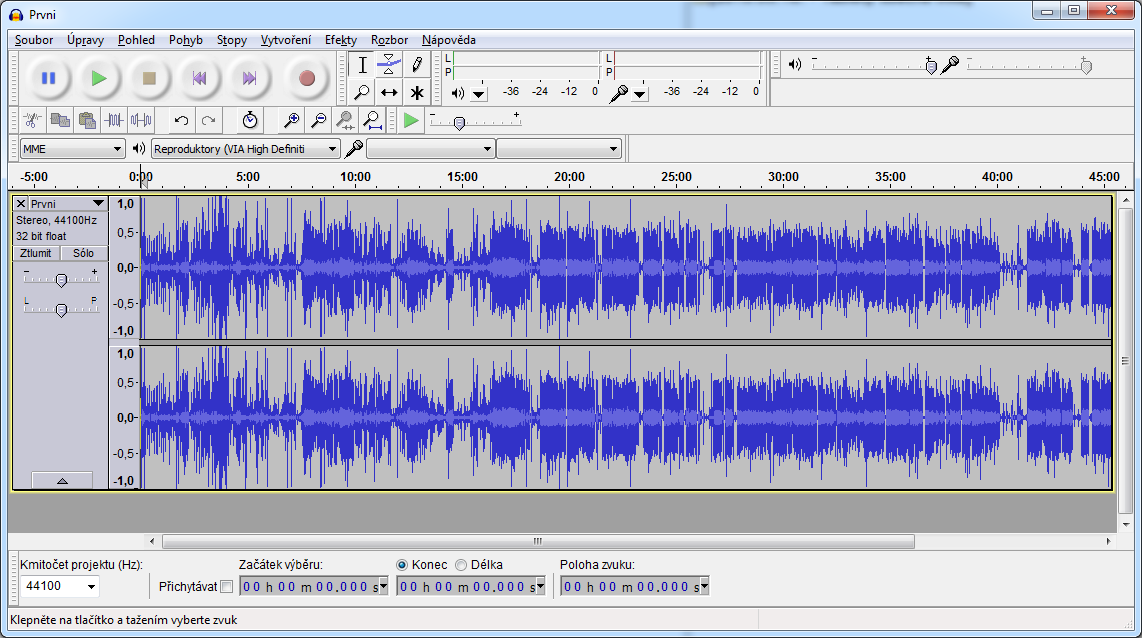Click the output volume mixer slider
This screenshot has height=638, width=1142.
874,66
